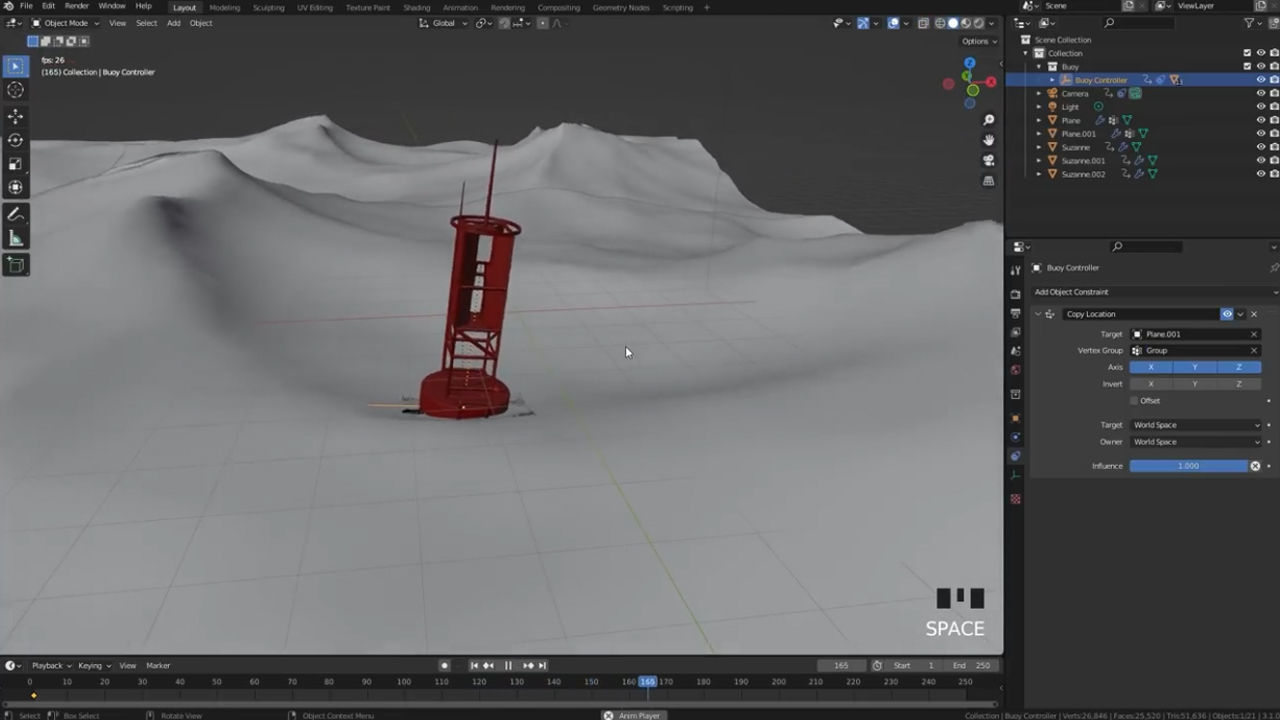
Task: Open the Render menu
Action: click(77, 6)
